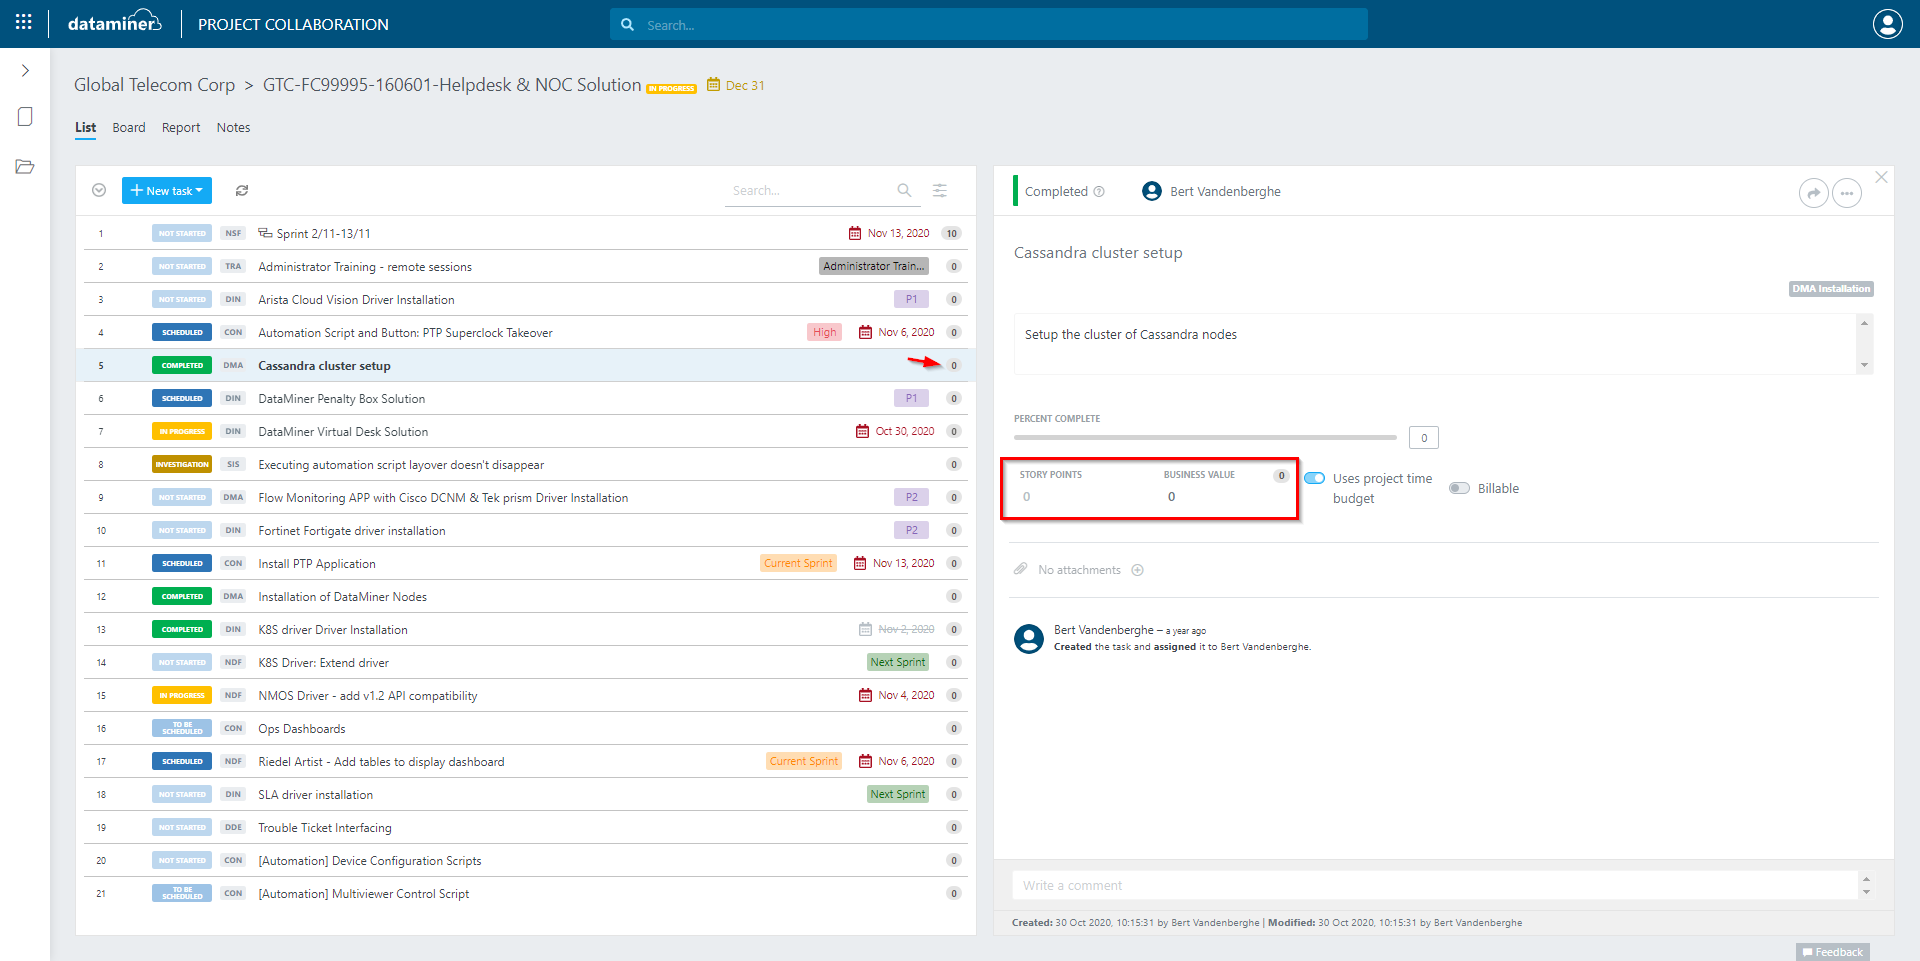The width and height of the screenshot is (1920, 961).
Task: Close the task detail panel
Action: tap(1881, 177)
